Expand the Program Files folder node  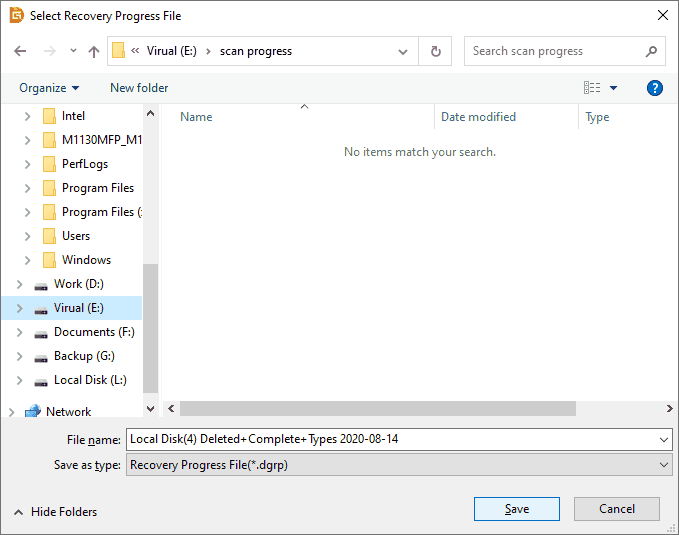pyautogui.click(x=27, y=188)
